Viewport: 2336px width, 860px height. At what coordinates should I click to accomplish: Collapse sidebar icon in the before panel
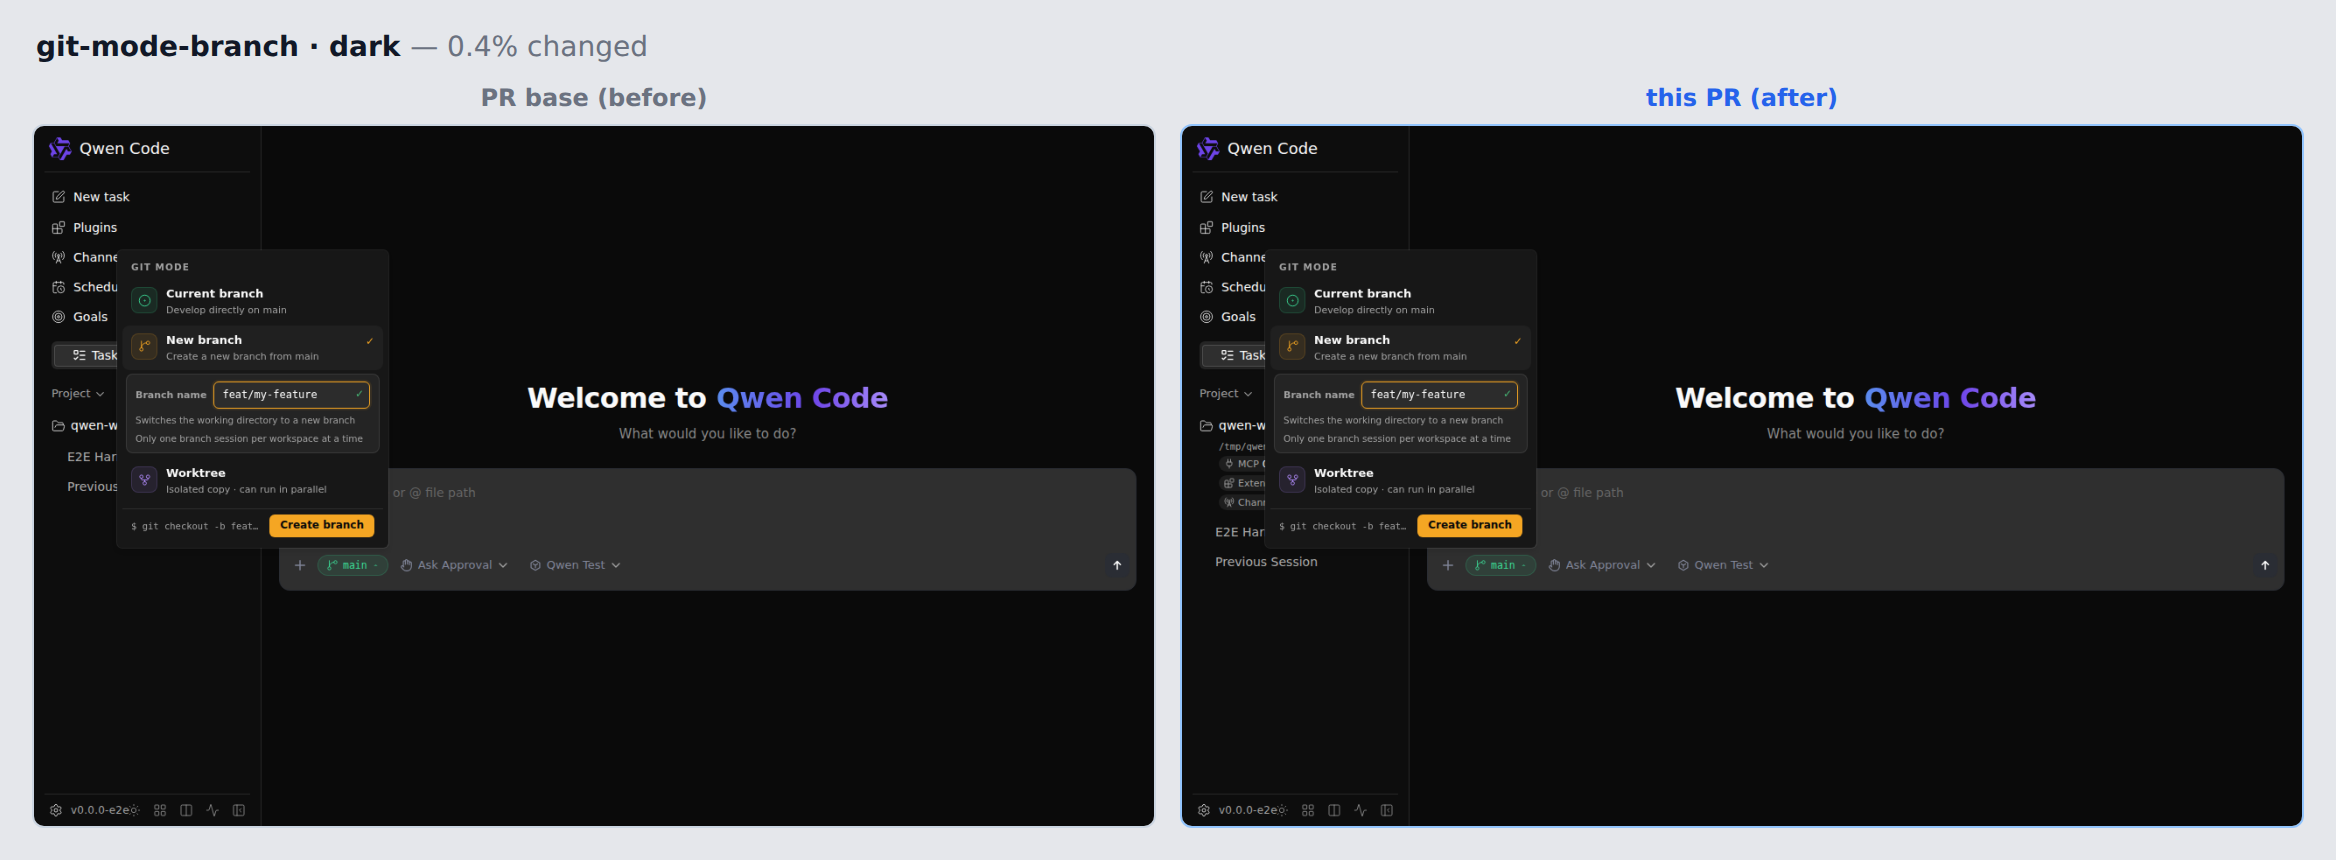tap(239, 810)
